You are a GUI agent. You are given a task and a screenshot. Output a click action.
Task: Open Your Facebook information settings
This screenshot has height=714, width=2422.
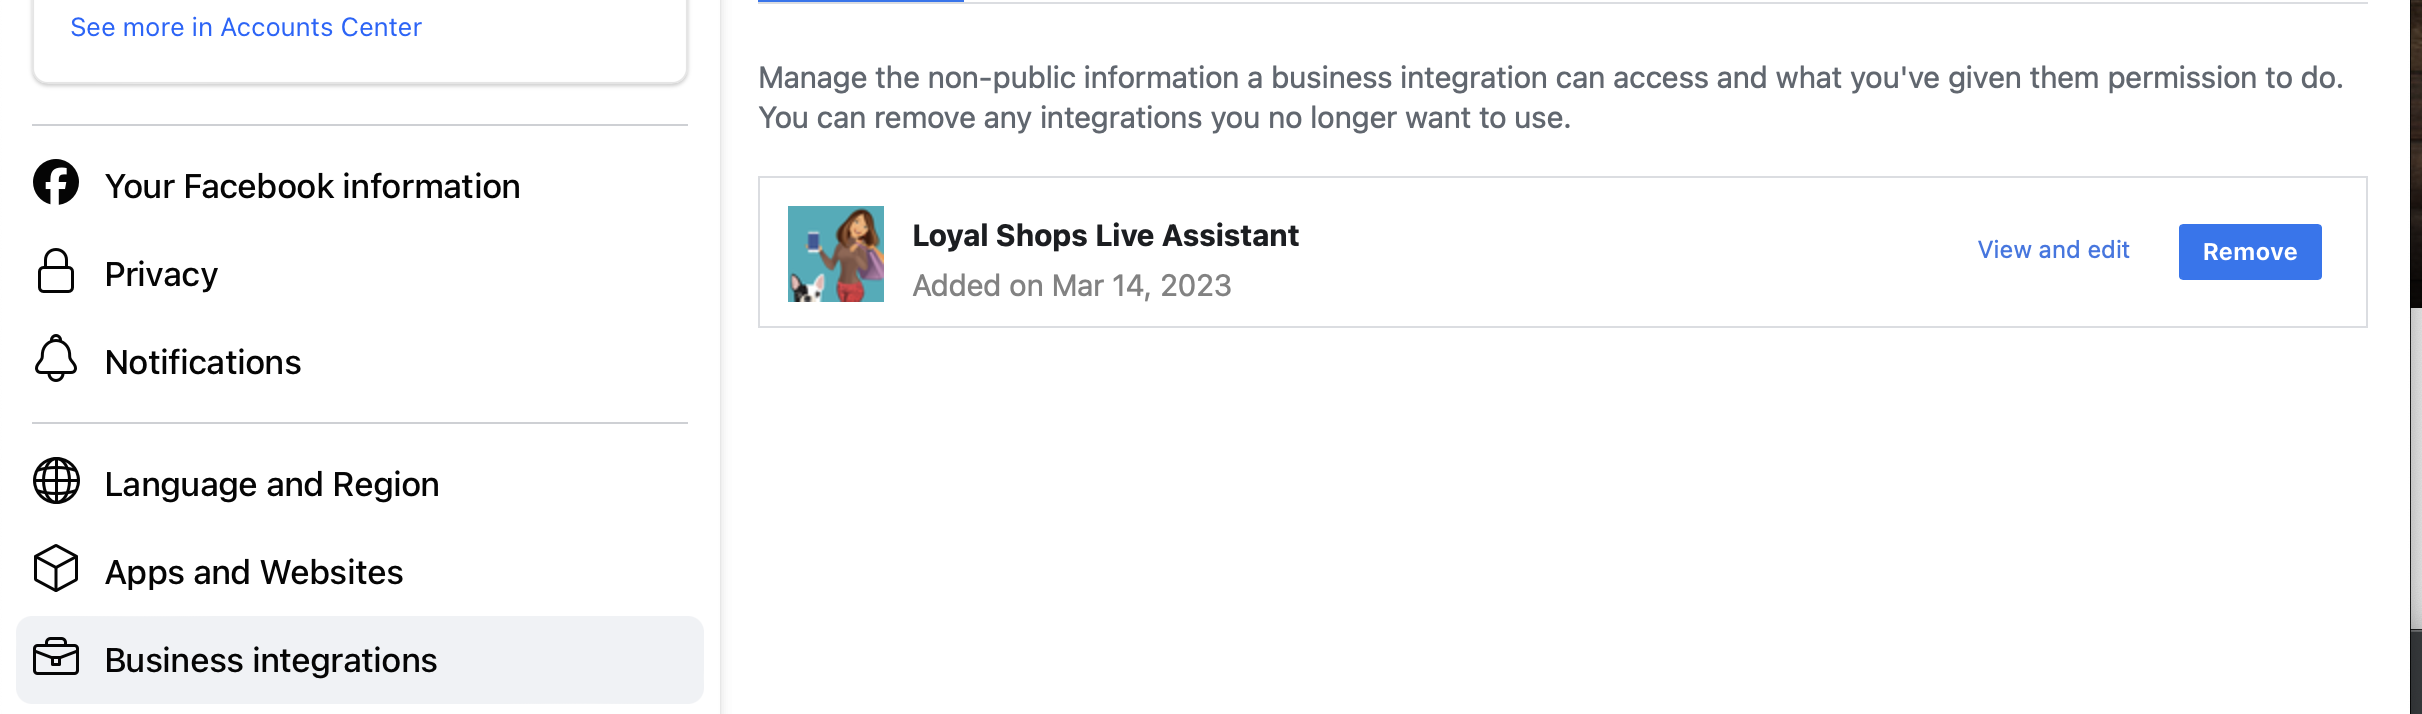point(360,186)
